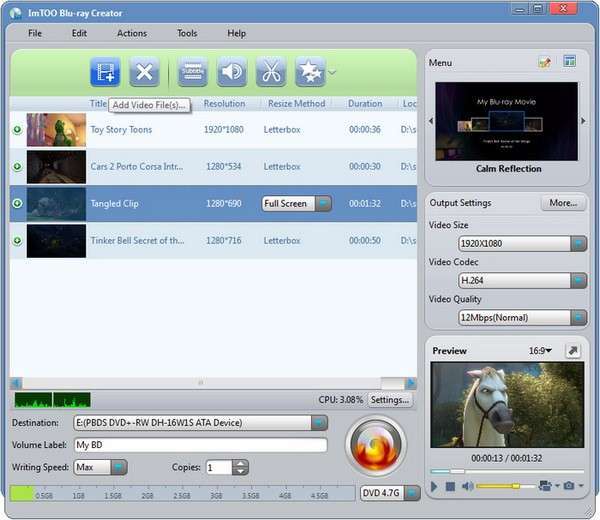The image size is (600, 520).
Task: Expand the Full Screen resize method dropdown
Action: point(323,204)
